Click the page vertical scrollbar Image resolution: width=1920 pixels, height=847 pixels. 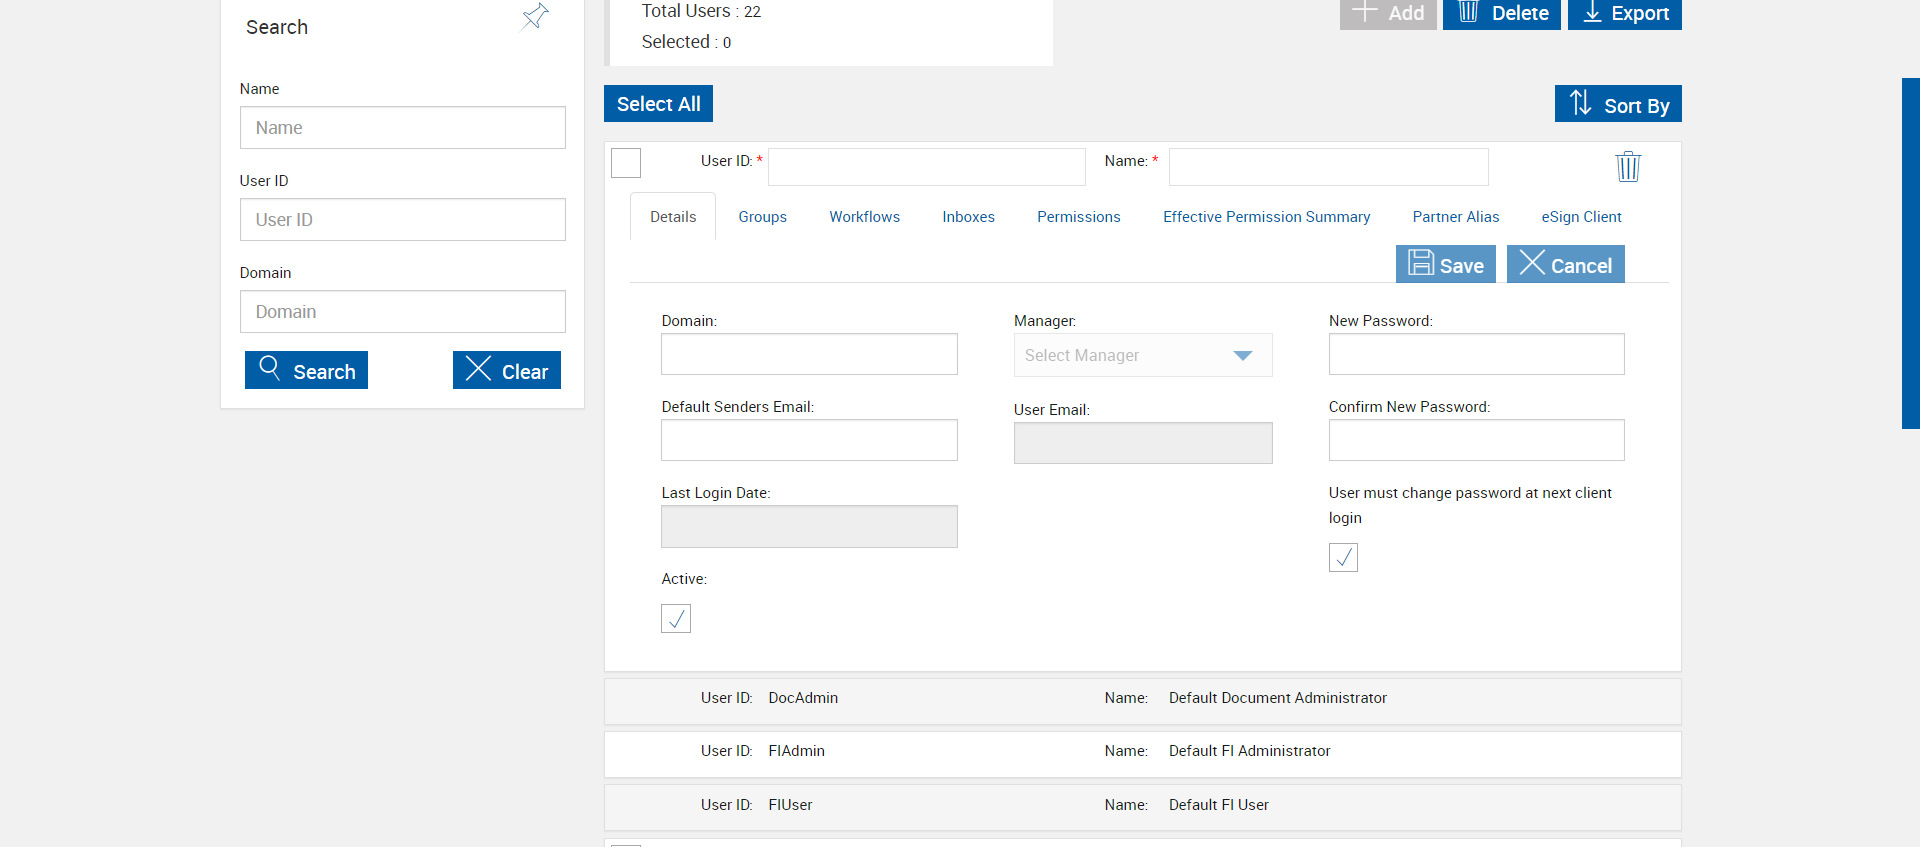click(x=1910, y=253)
